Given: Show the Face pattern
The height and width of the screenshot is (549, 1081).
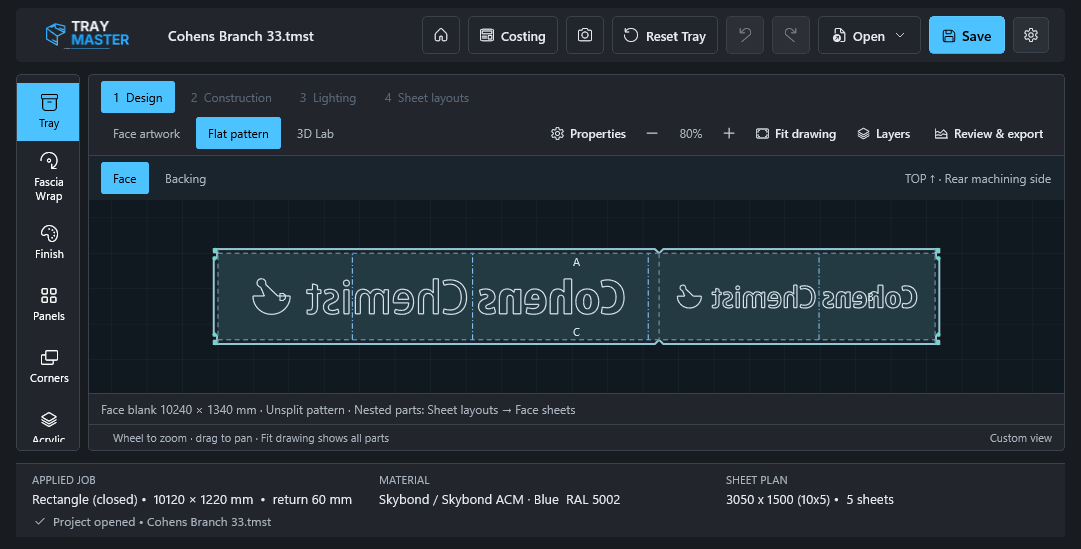Looking at the screenshot, I should [125, 178].
